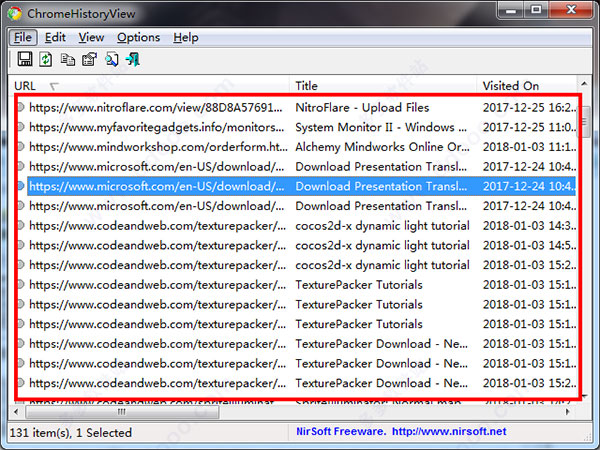
Task: Click the Copy Selected Items icon
Action: [x=68, y=60]
